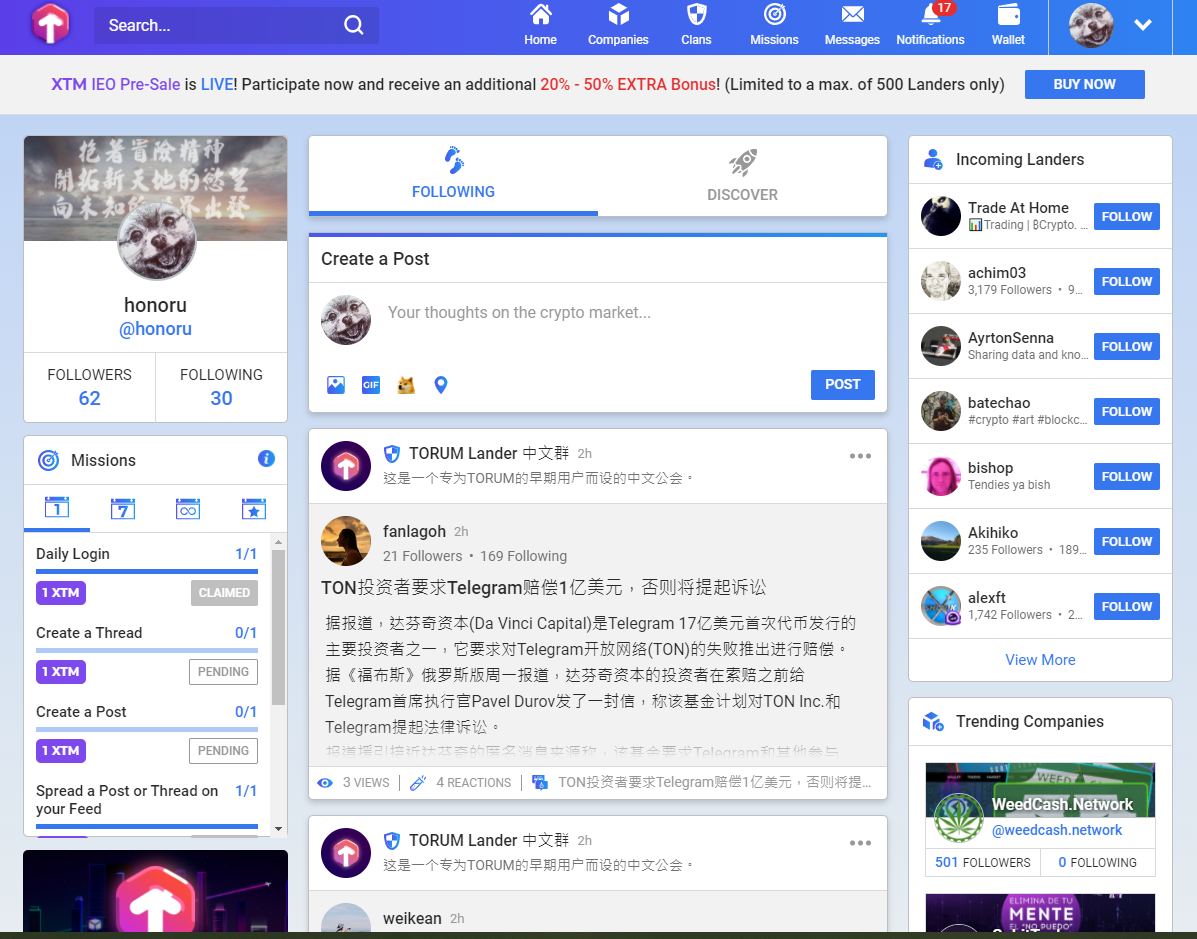The image size is (1197, 939).
Task: Click the BUY NOW button
Action: [x=1084, y=84]
